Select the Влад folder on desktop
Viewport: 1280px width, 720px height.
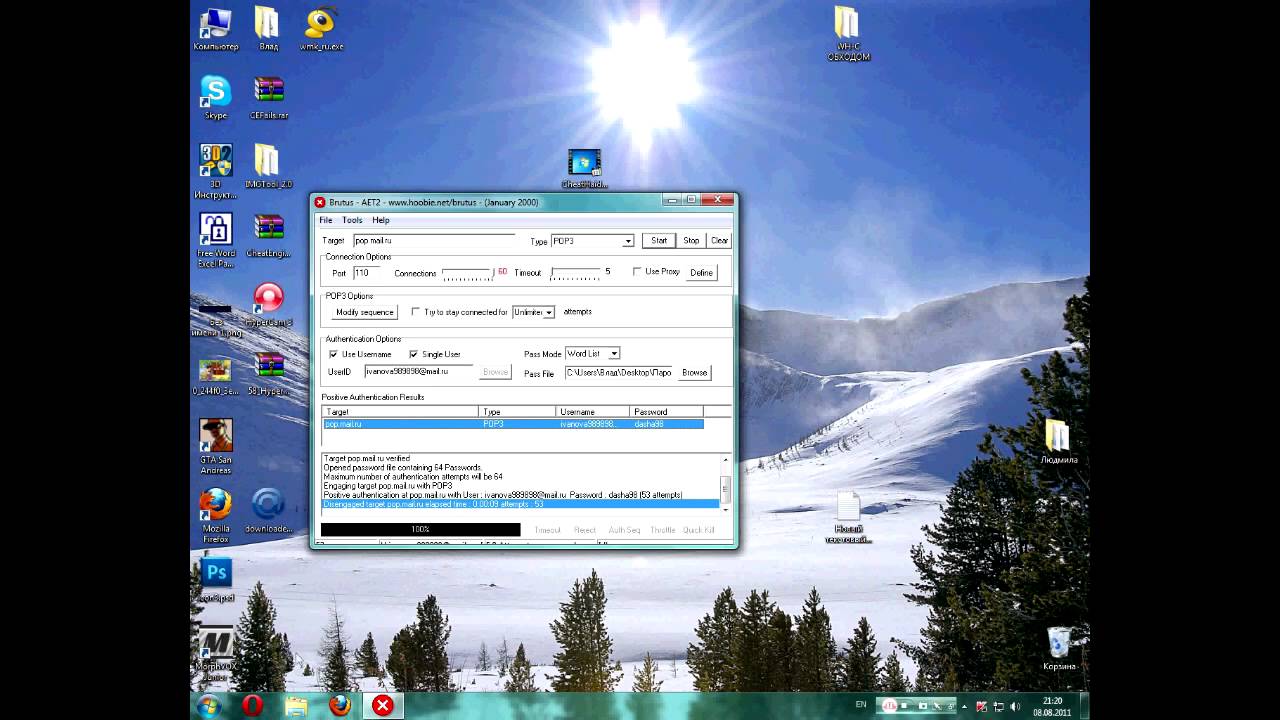coord(267,29)
